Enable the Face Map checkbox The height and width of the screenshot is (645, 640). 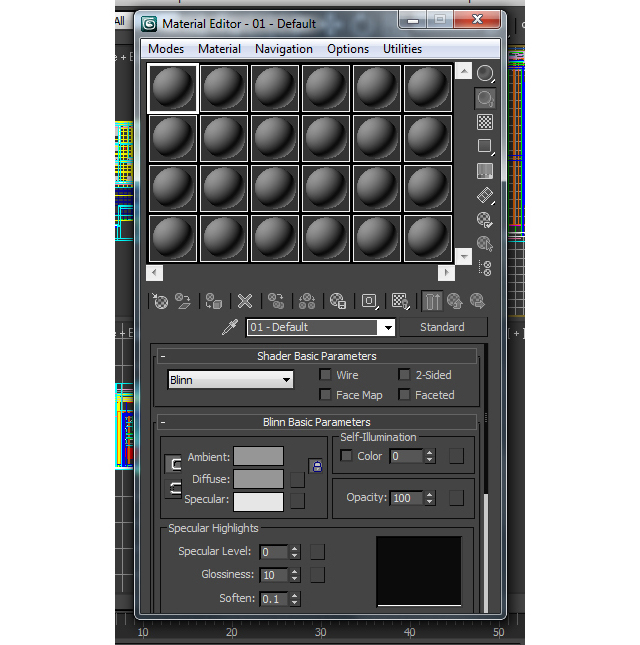pyautogui.click(x=325, y=395)
